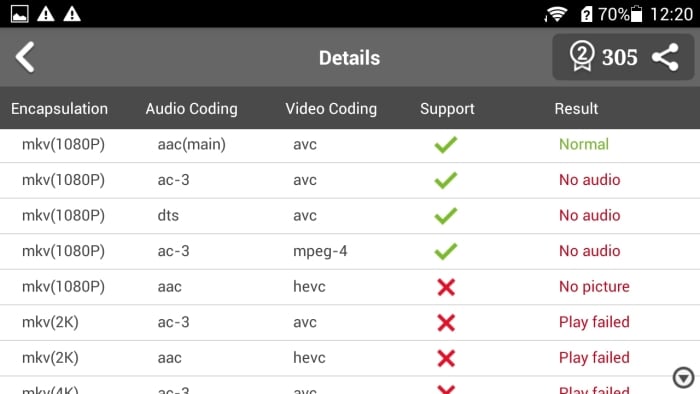The width and height of the screenshot is (700, 394).
Task: Select the Result column header
Action: click(576, 108)
